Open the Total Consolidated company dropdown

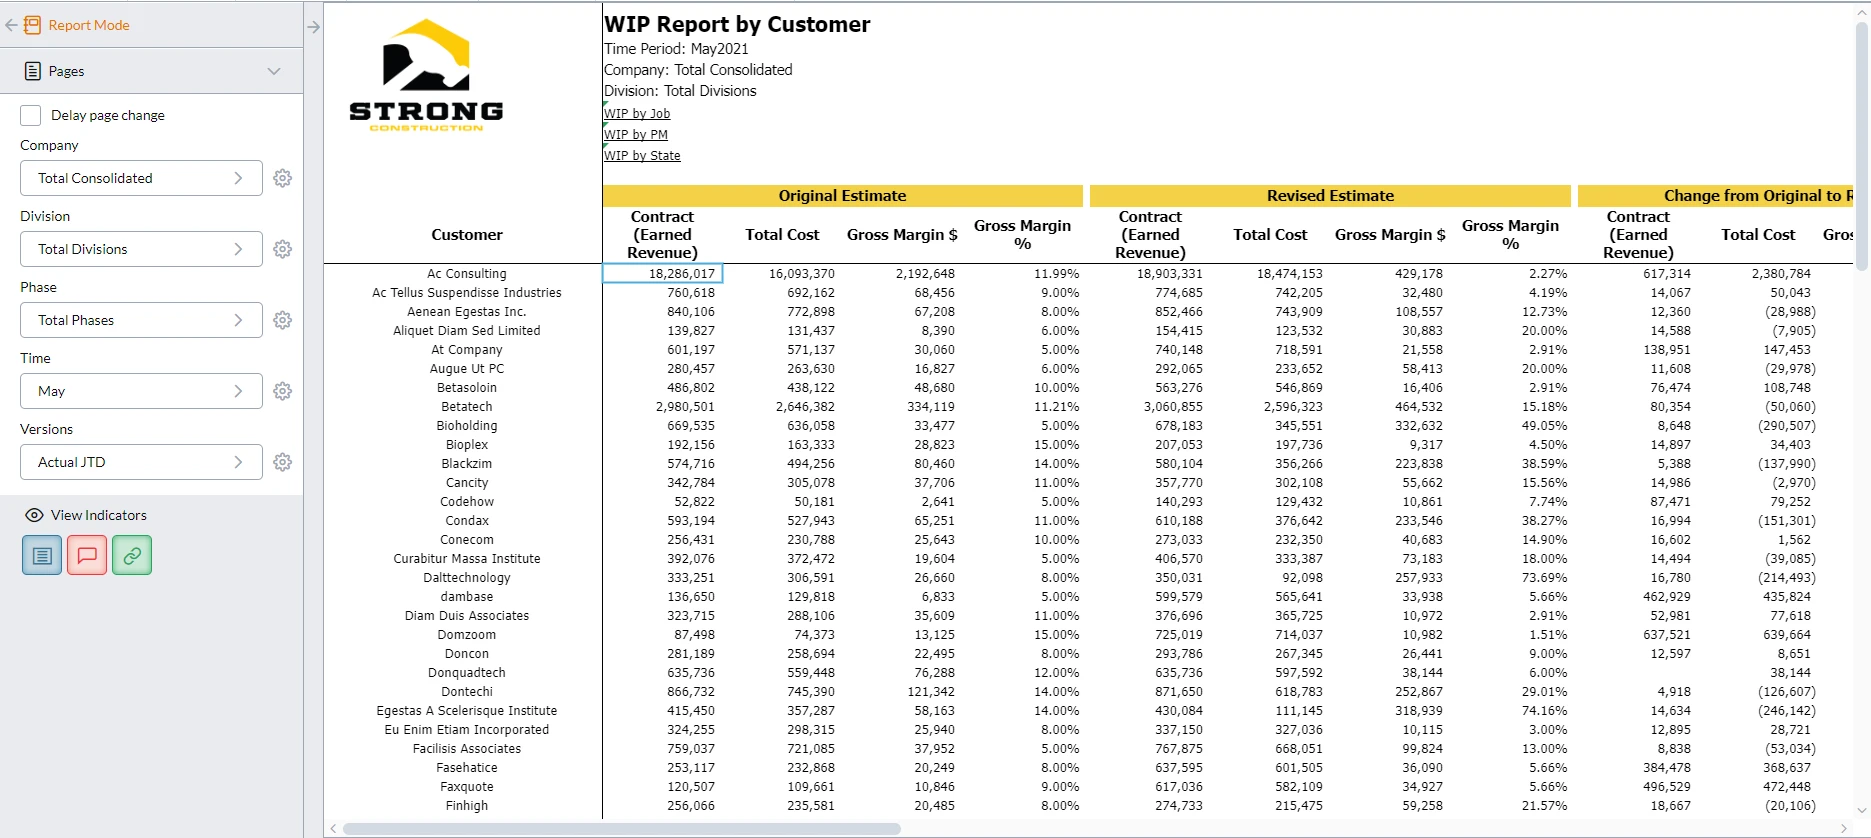[141, 178]
